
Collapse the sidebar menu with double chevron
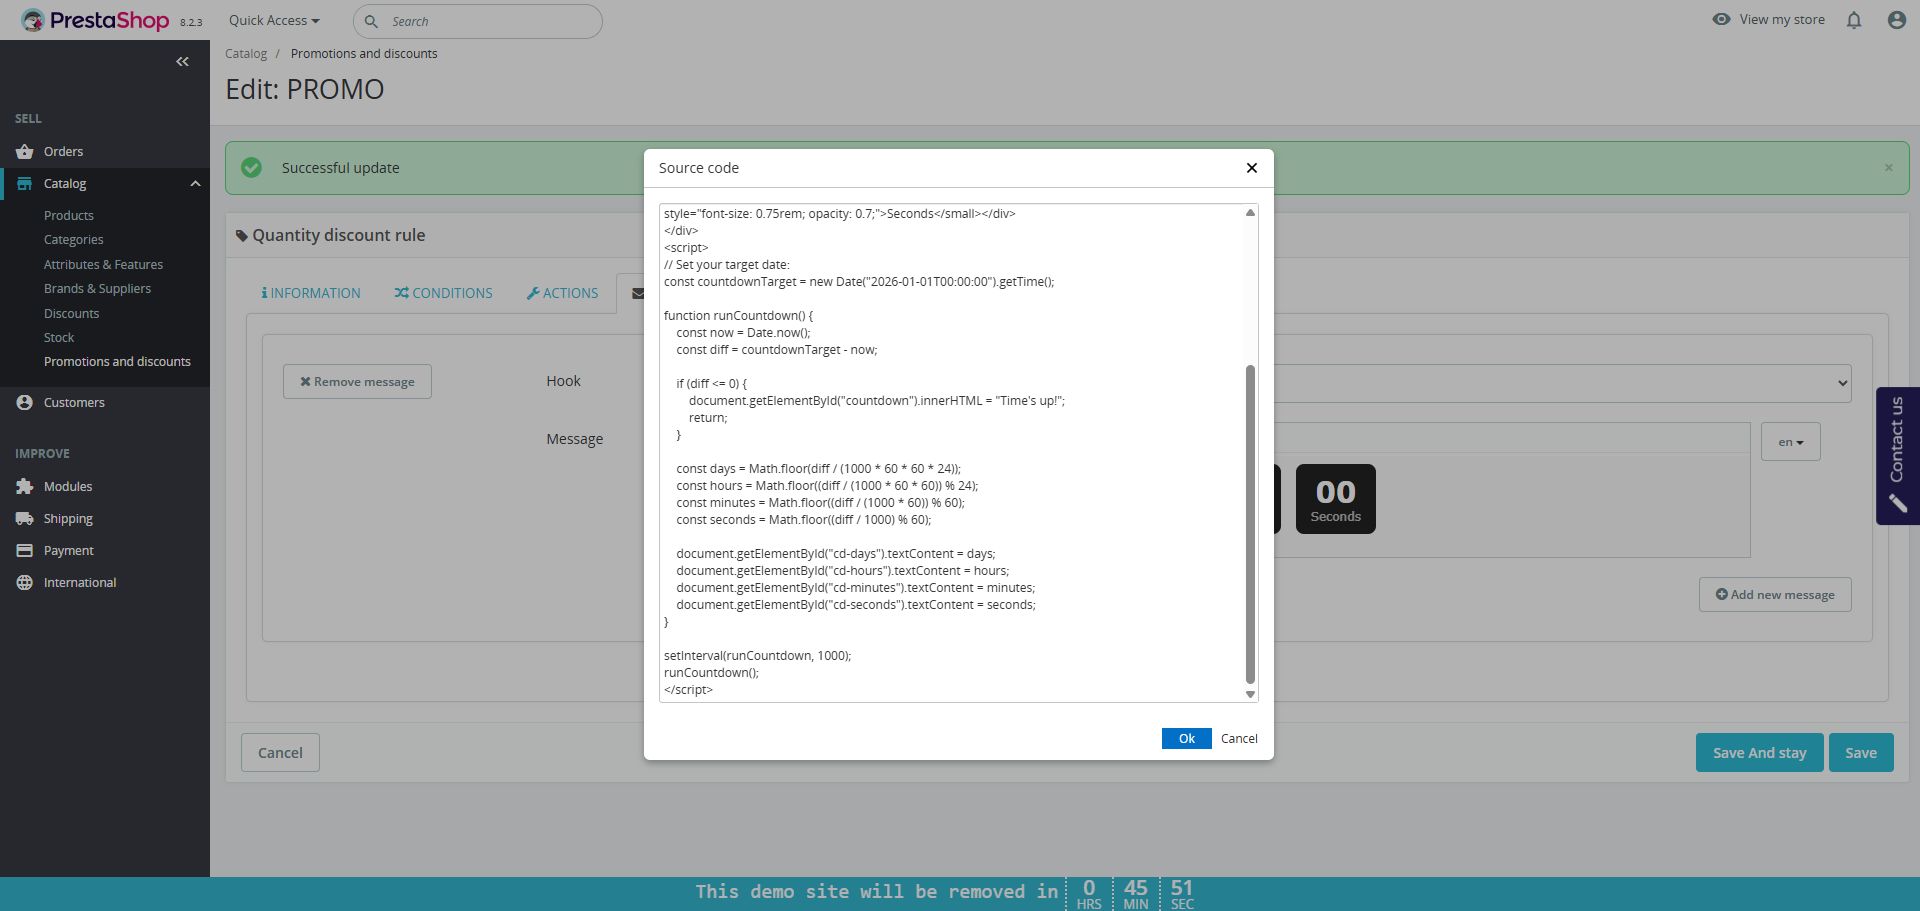click(x=182, y=62)
